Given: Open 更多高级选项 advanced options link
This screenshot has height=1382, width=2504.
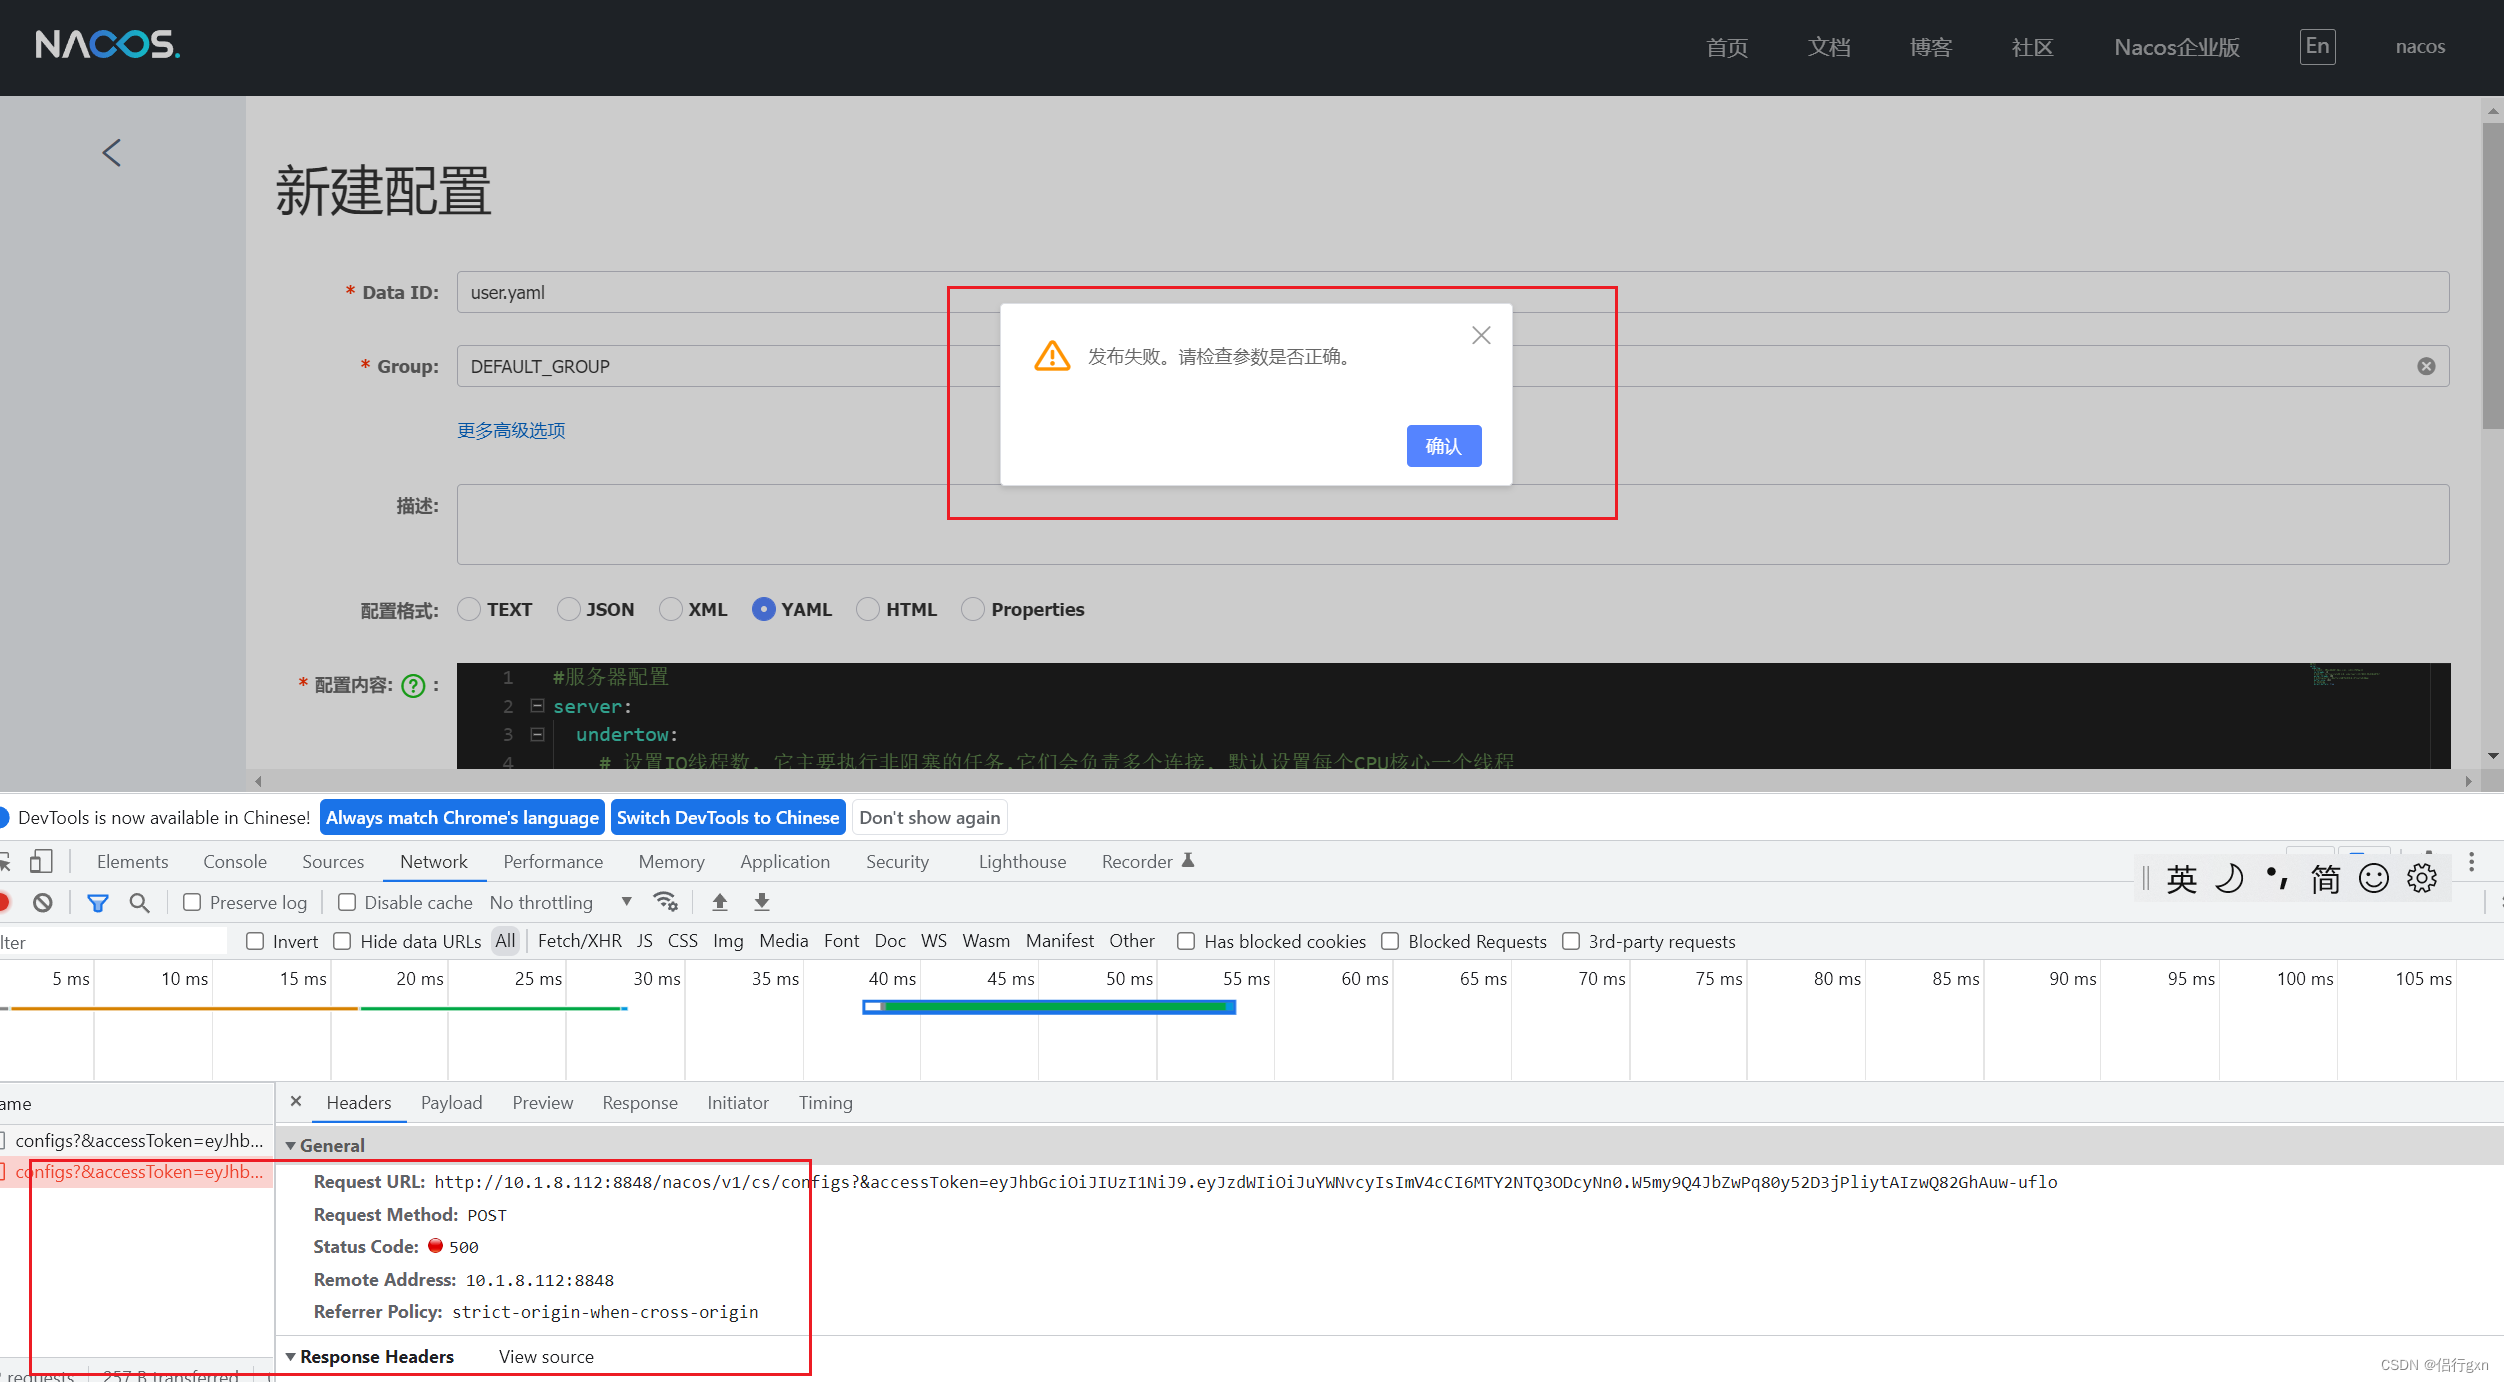Looking at the screenshot, I should [510, 429].
